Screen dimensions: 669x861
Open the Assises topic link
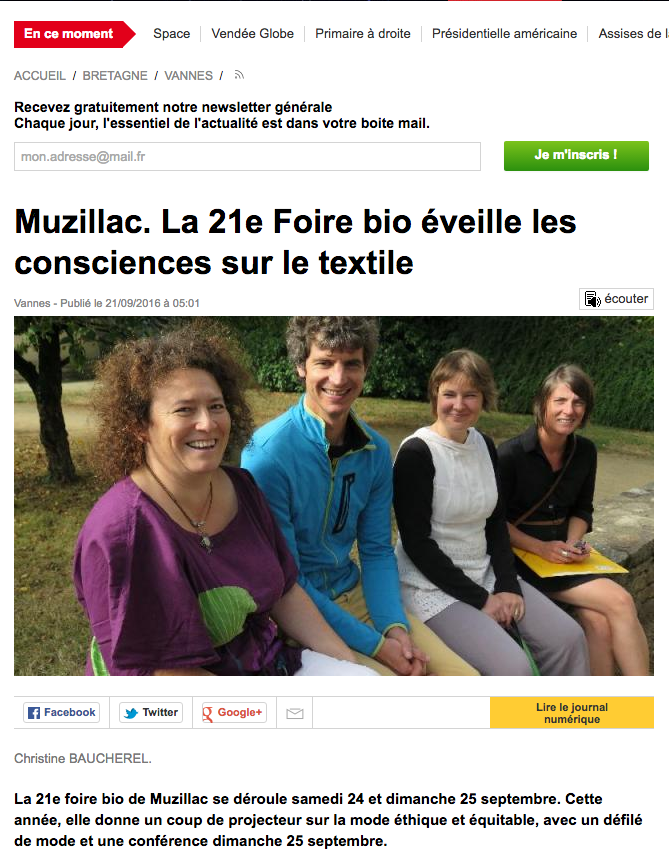tap(633, 33)
